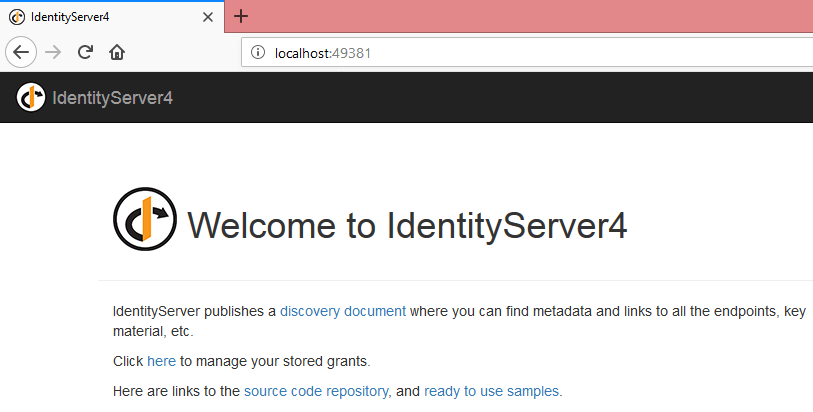Viewport: 813px width, 412px height.
Task: Click the address bar showing localhost:49381
Action: 527,52
